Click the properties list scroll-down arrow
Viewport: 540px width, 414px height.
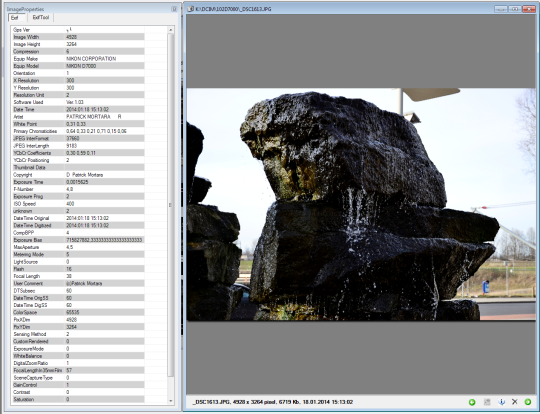point(170,401)
